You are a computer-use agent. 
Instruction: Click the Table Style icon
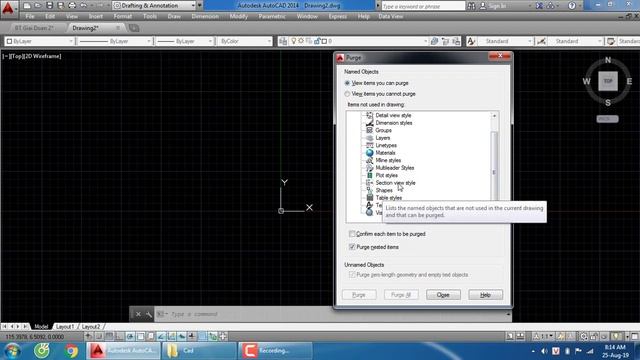pos(611,41)
